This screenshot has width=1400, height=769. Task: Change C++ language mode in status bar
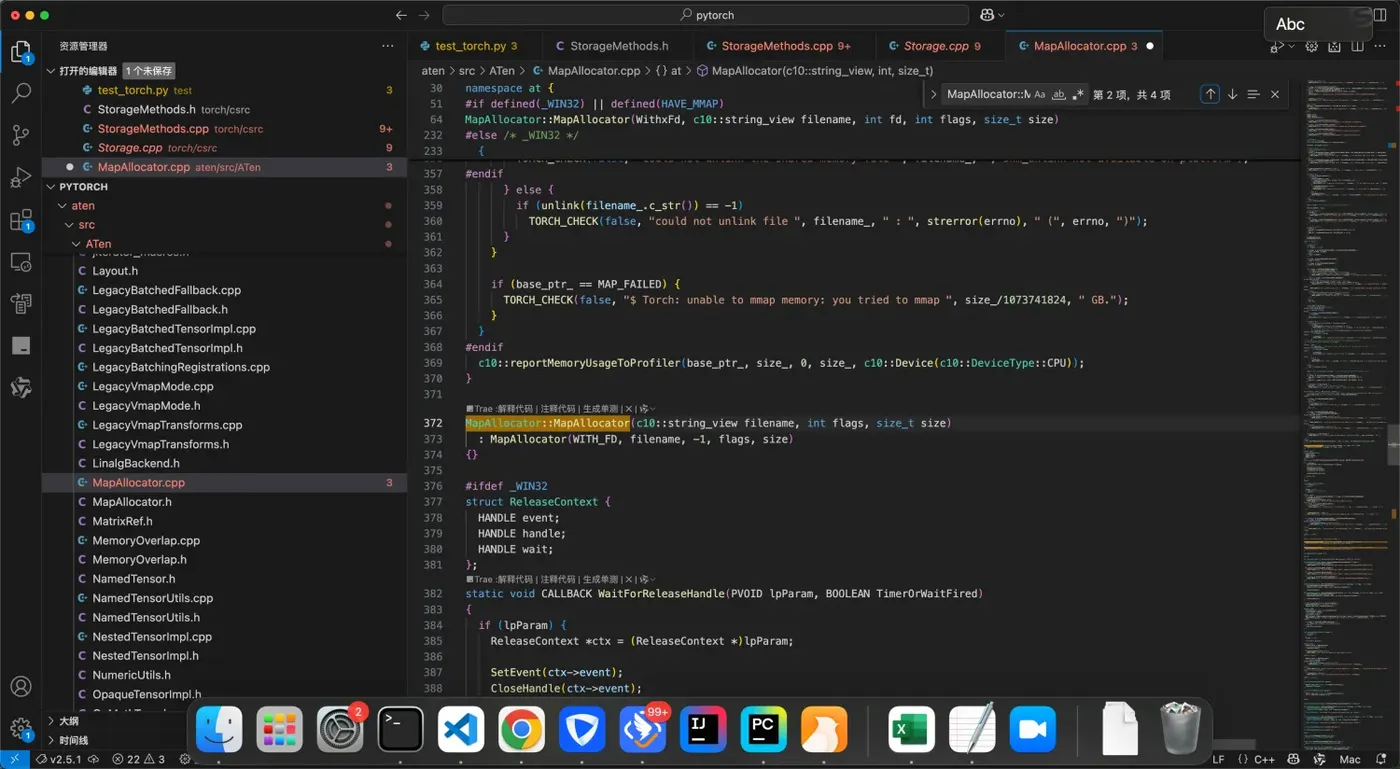click(1264, 760)
